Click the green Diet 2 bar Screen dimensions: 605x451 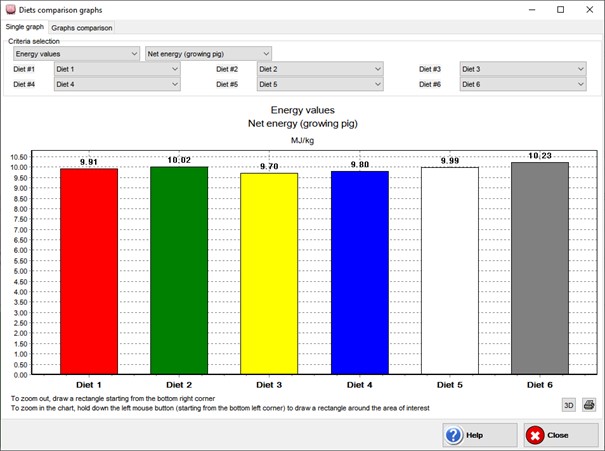179,270
